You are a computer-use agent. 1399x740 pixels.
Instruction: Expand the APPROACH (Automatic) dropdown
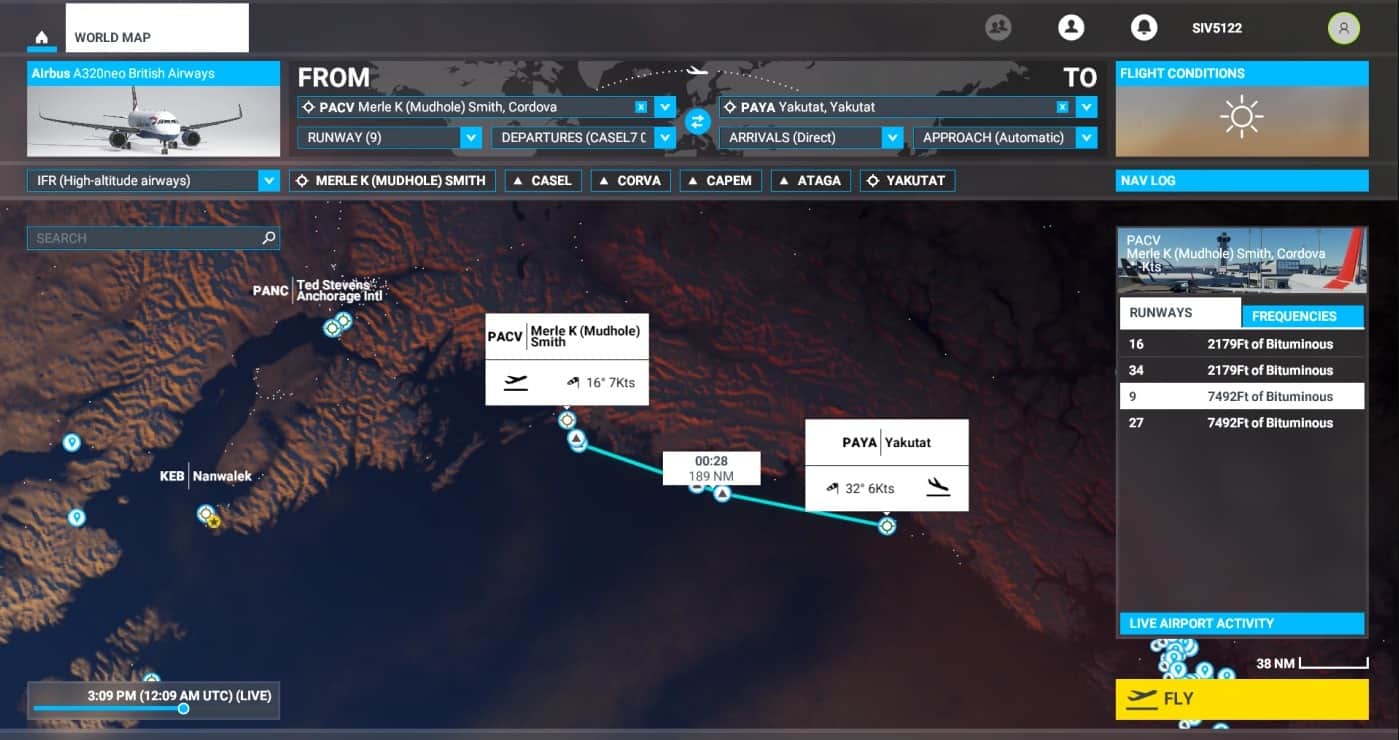coord(1086,138)
